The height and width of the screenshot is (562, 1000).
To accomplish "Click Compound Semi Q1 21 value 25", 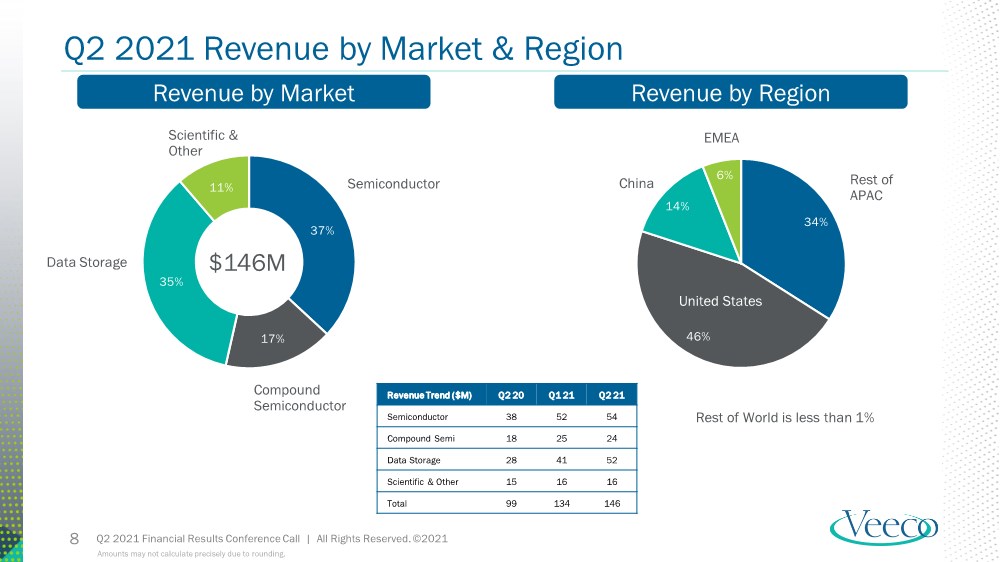I will (561, 438).
